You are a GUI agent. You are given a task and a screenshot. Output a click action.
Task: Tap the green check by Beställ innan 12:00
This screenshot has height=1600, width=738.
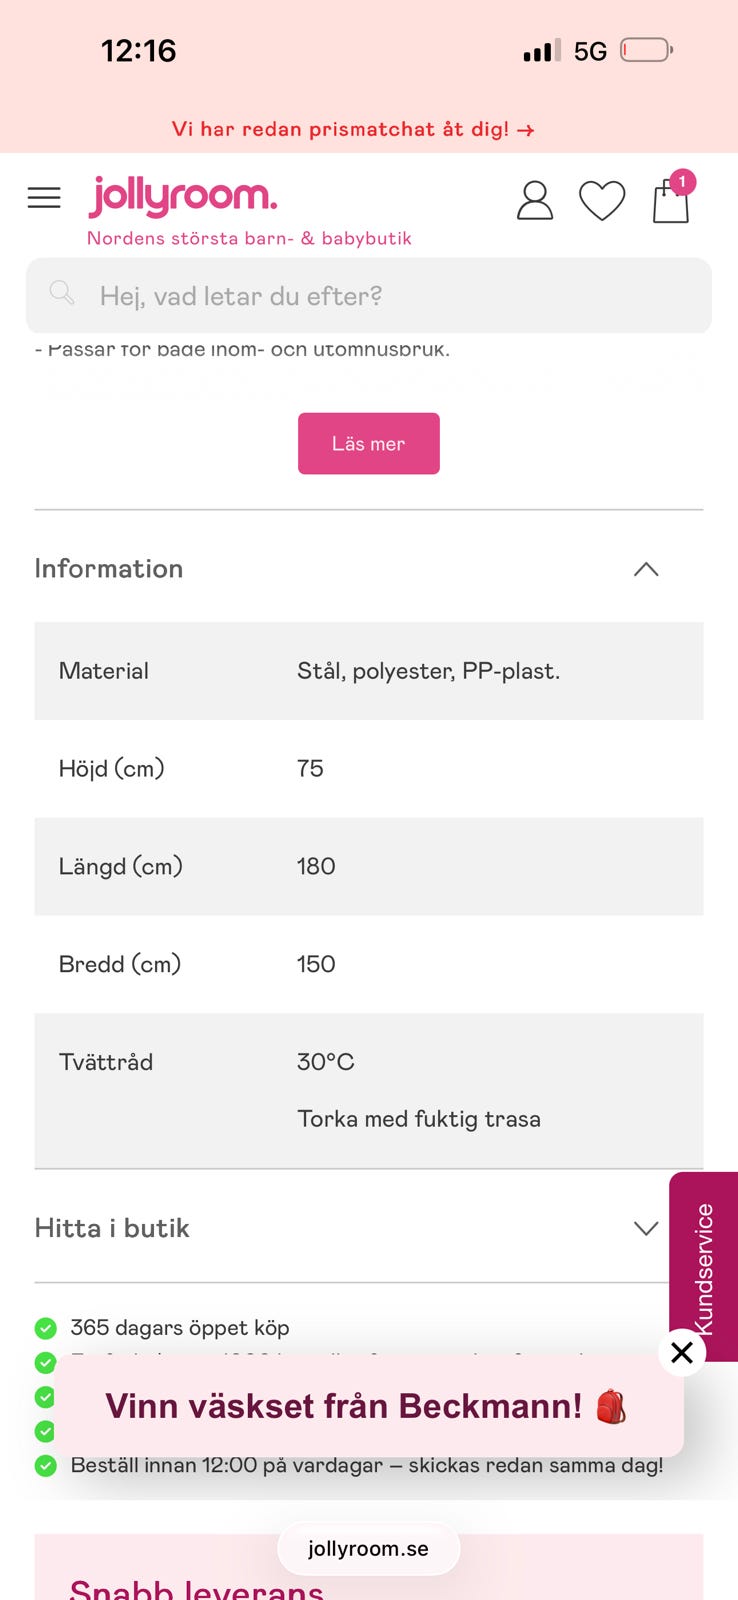click(x=45, y=1466)
